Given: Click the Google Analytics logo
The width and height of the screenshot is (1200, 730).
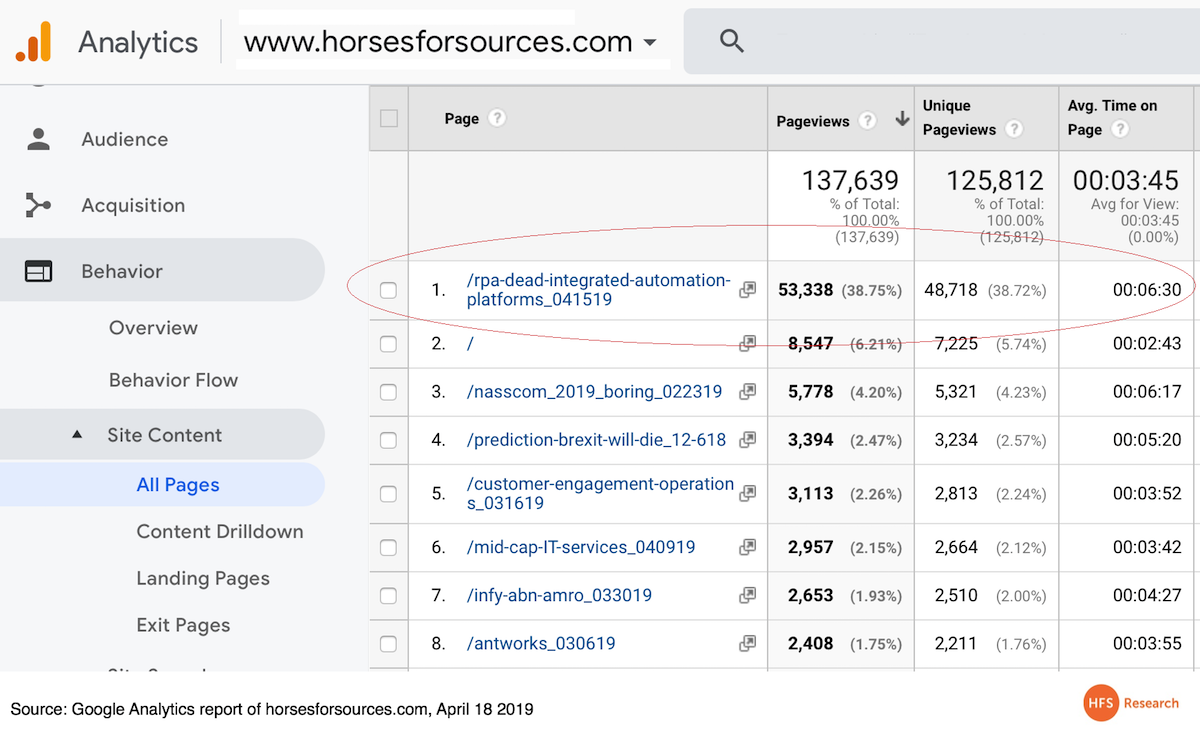Looking at the screenshot, I should [33, 41].
